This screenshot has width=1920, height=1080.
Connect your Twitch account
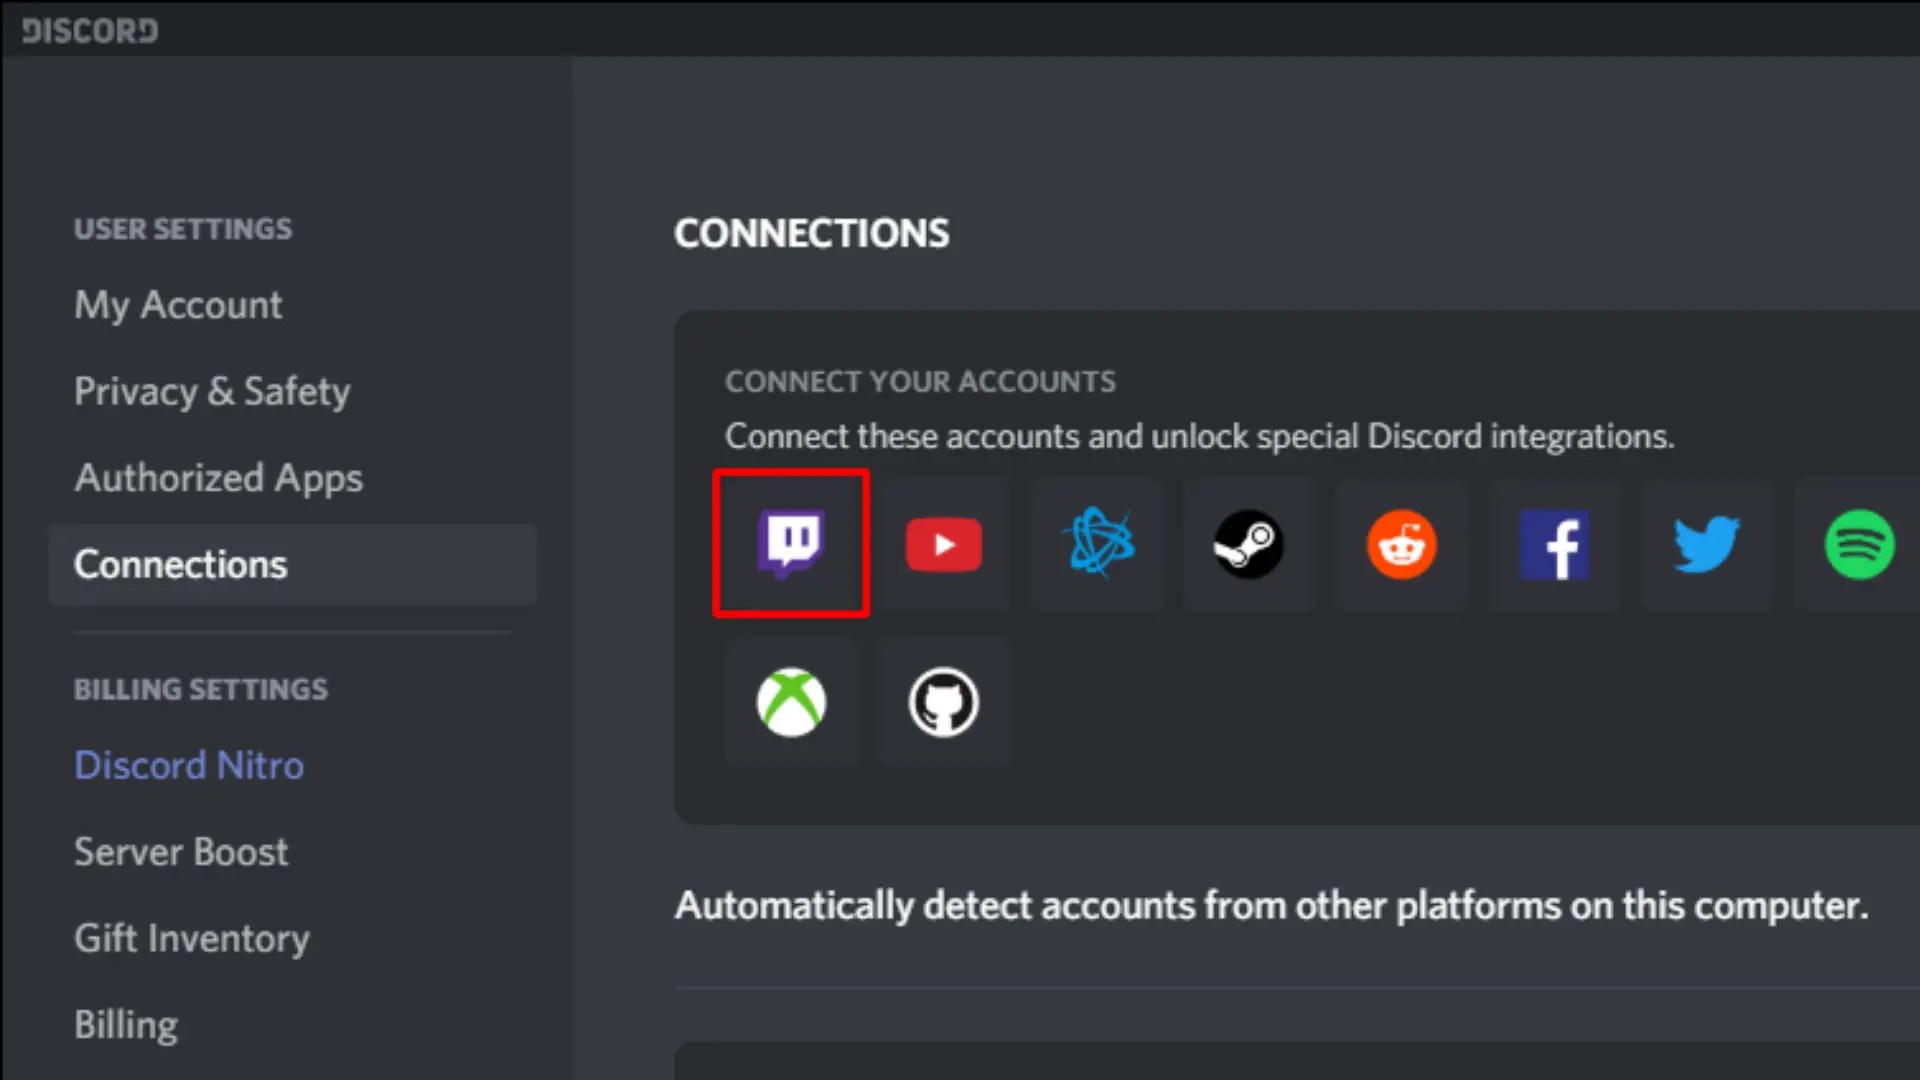click(790, 544)
